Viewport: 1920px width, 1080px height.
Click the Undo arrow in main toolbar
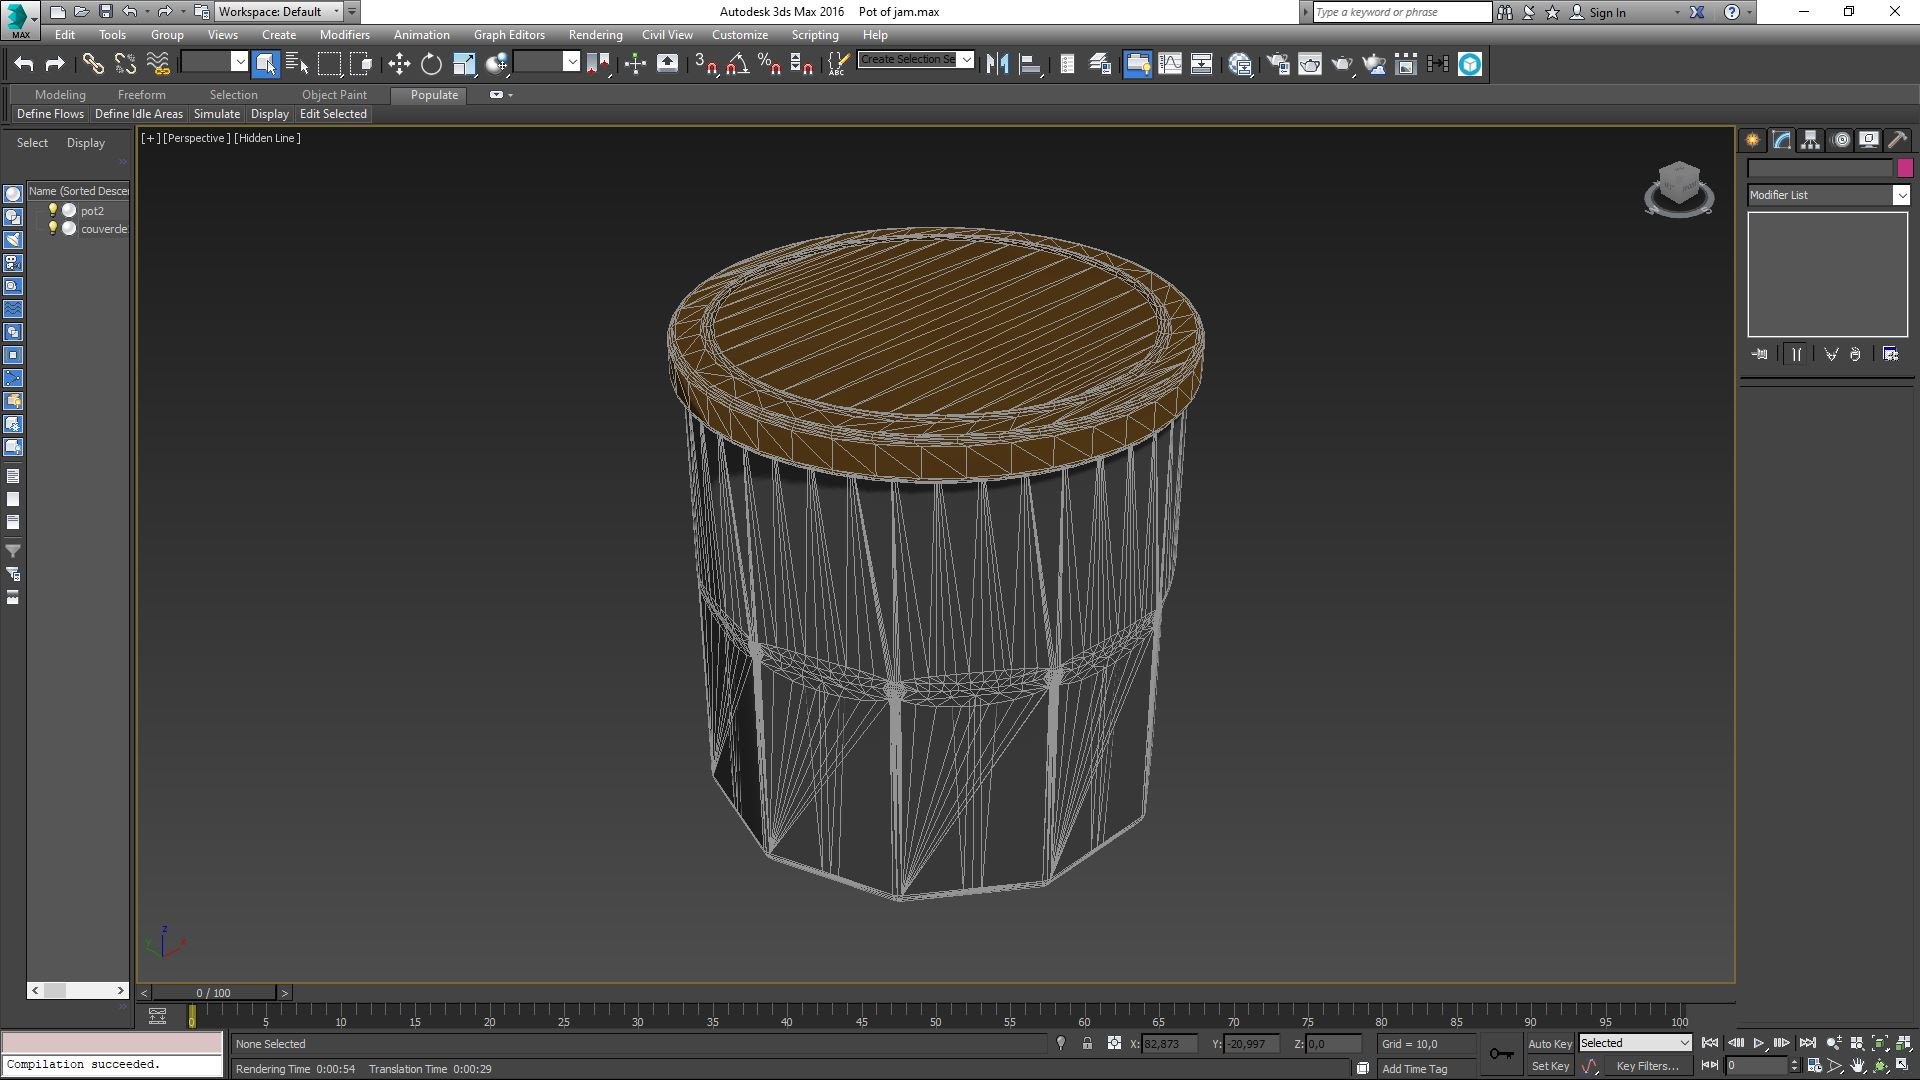pos(23,64)
